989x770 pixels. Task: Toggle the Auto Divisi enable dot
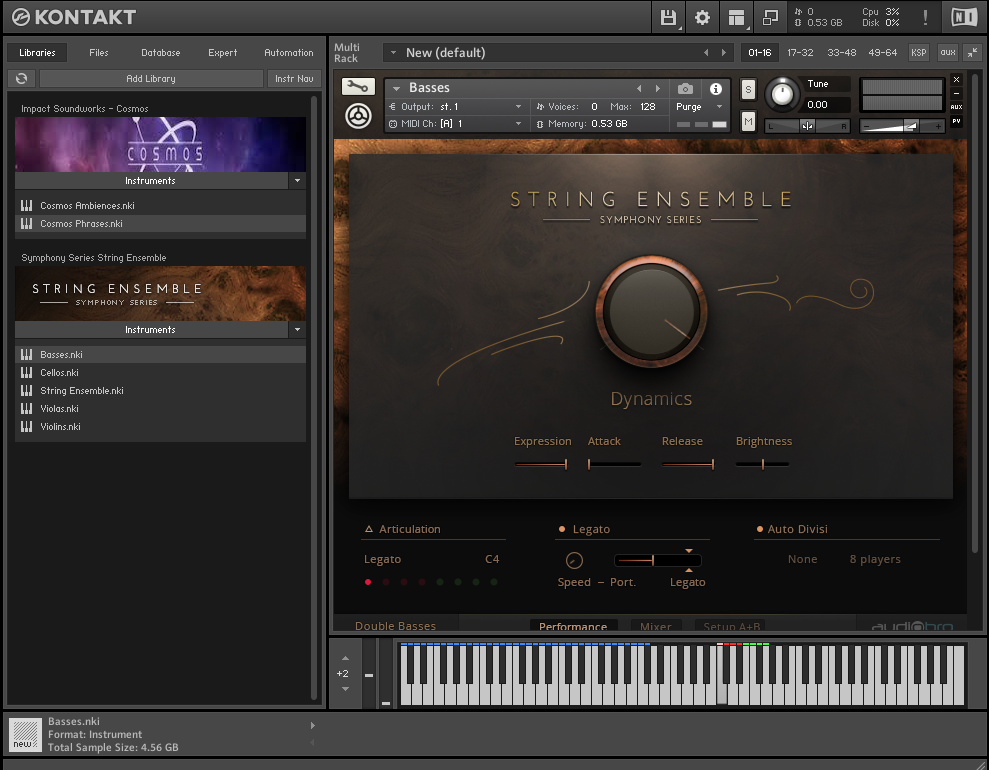[x=759, y=529]
